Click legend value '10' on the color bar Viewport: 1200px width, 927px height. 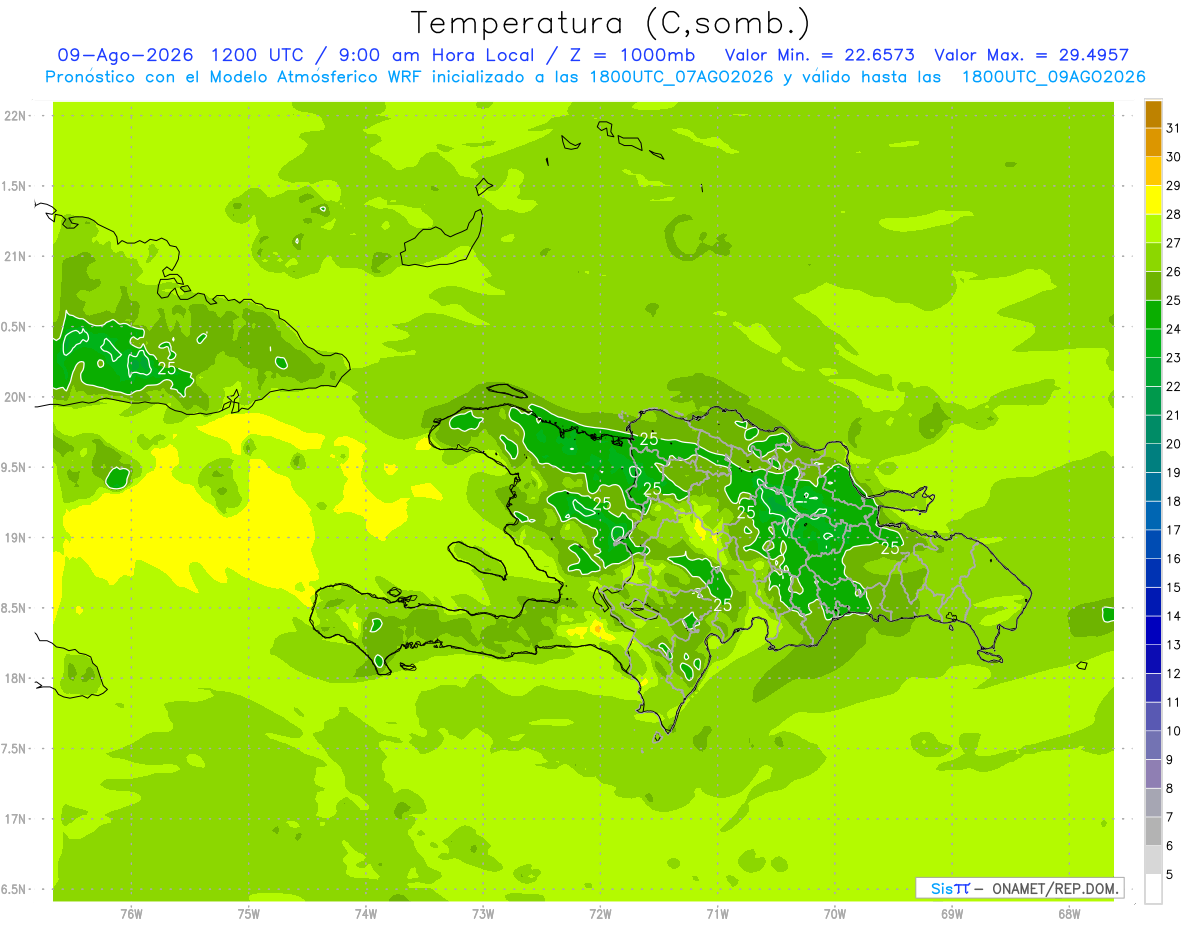click(1174, 730)
